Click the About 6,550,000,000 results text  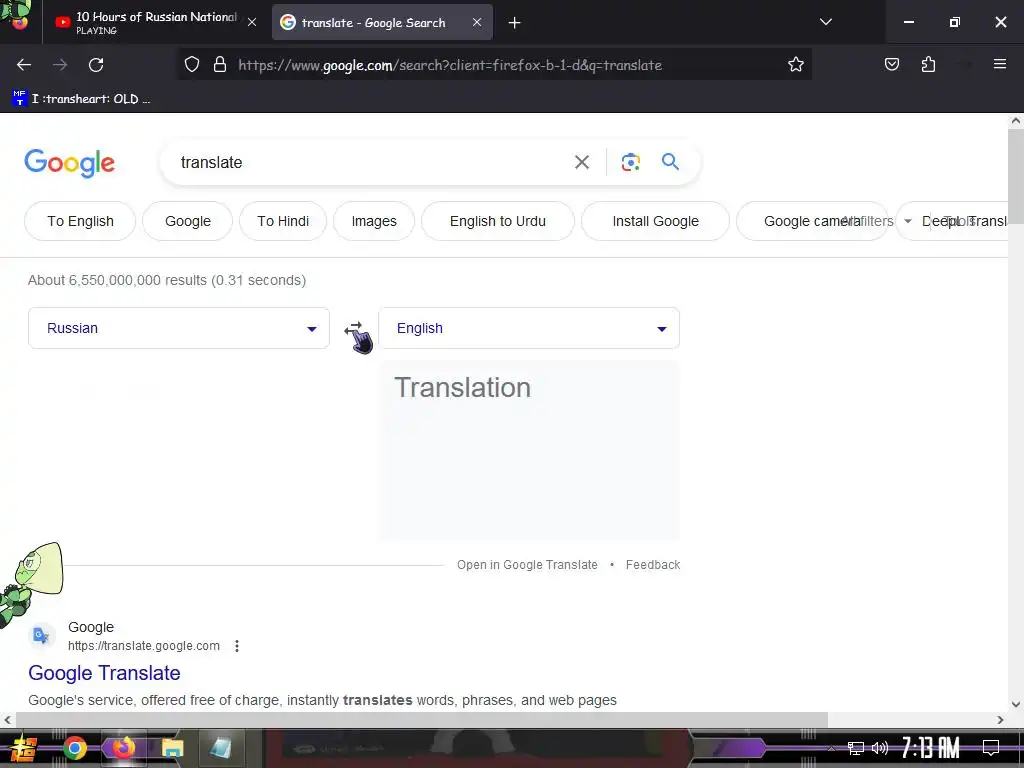point(167,280)
